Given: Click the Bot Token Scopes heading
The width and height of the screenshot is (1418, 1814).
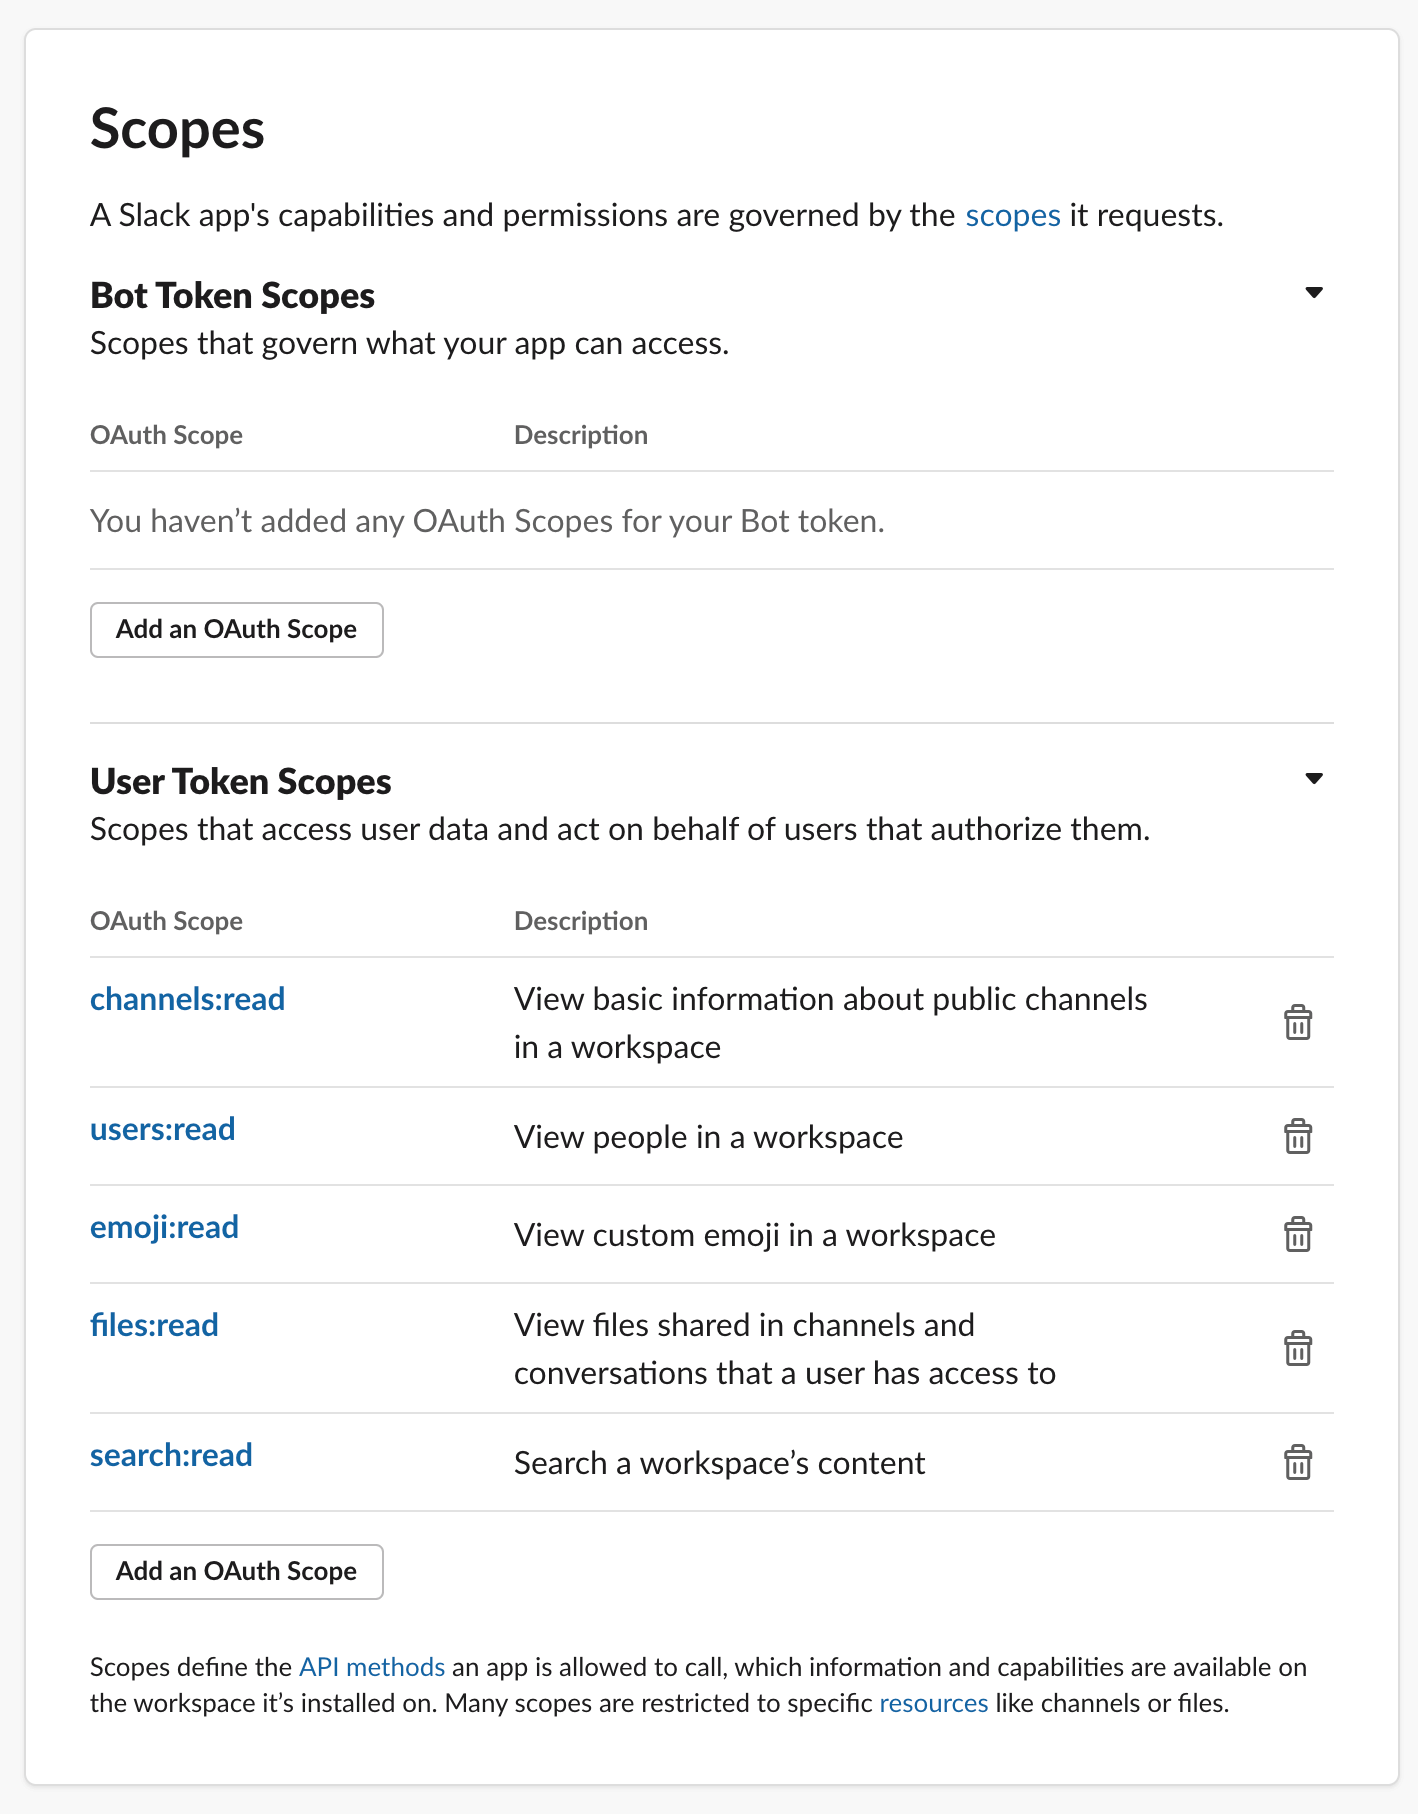Looking at the screenshot, I should point(232,296).
